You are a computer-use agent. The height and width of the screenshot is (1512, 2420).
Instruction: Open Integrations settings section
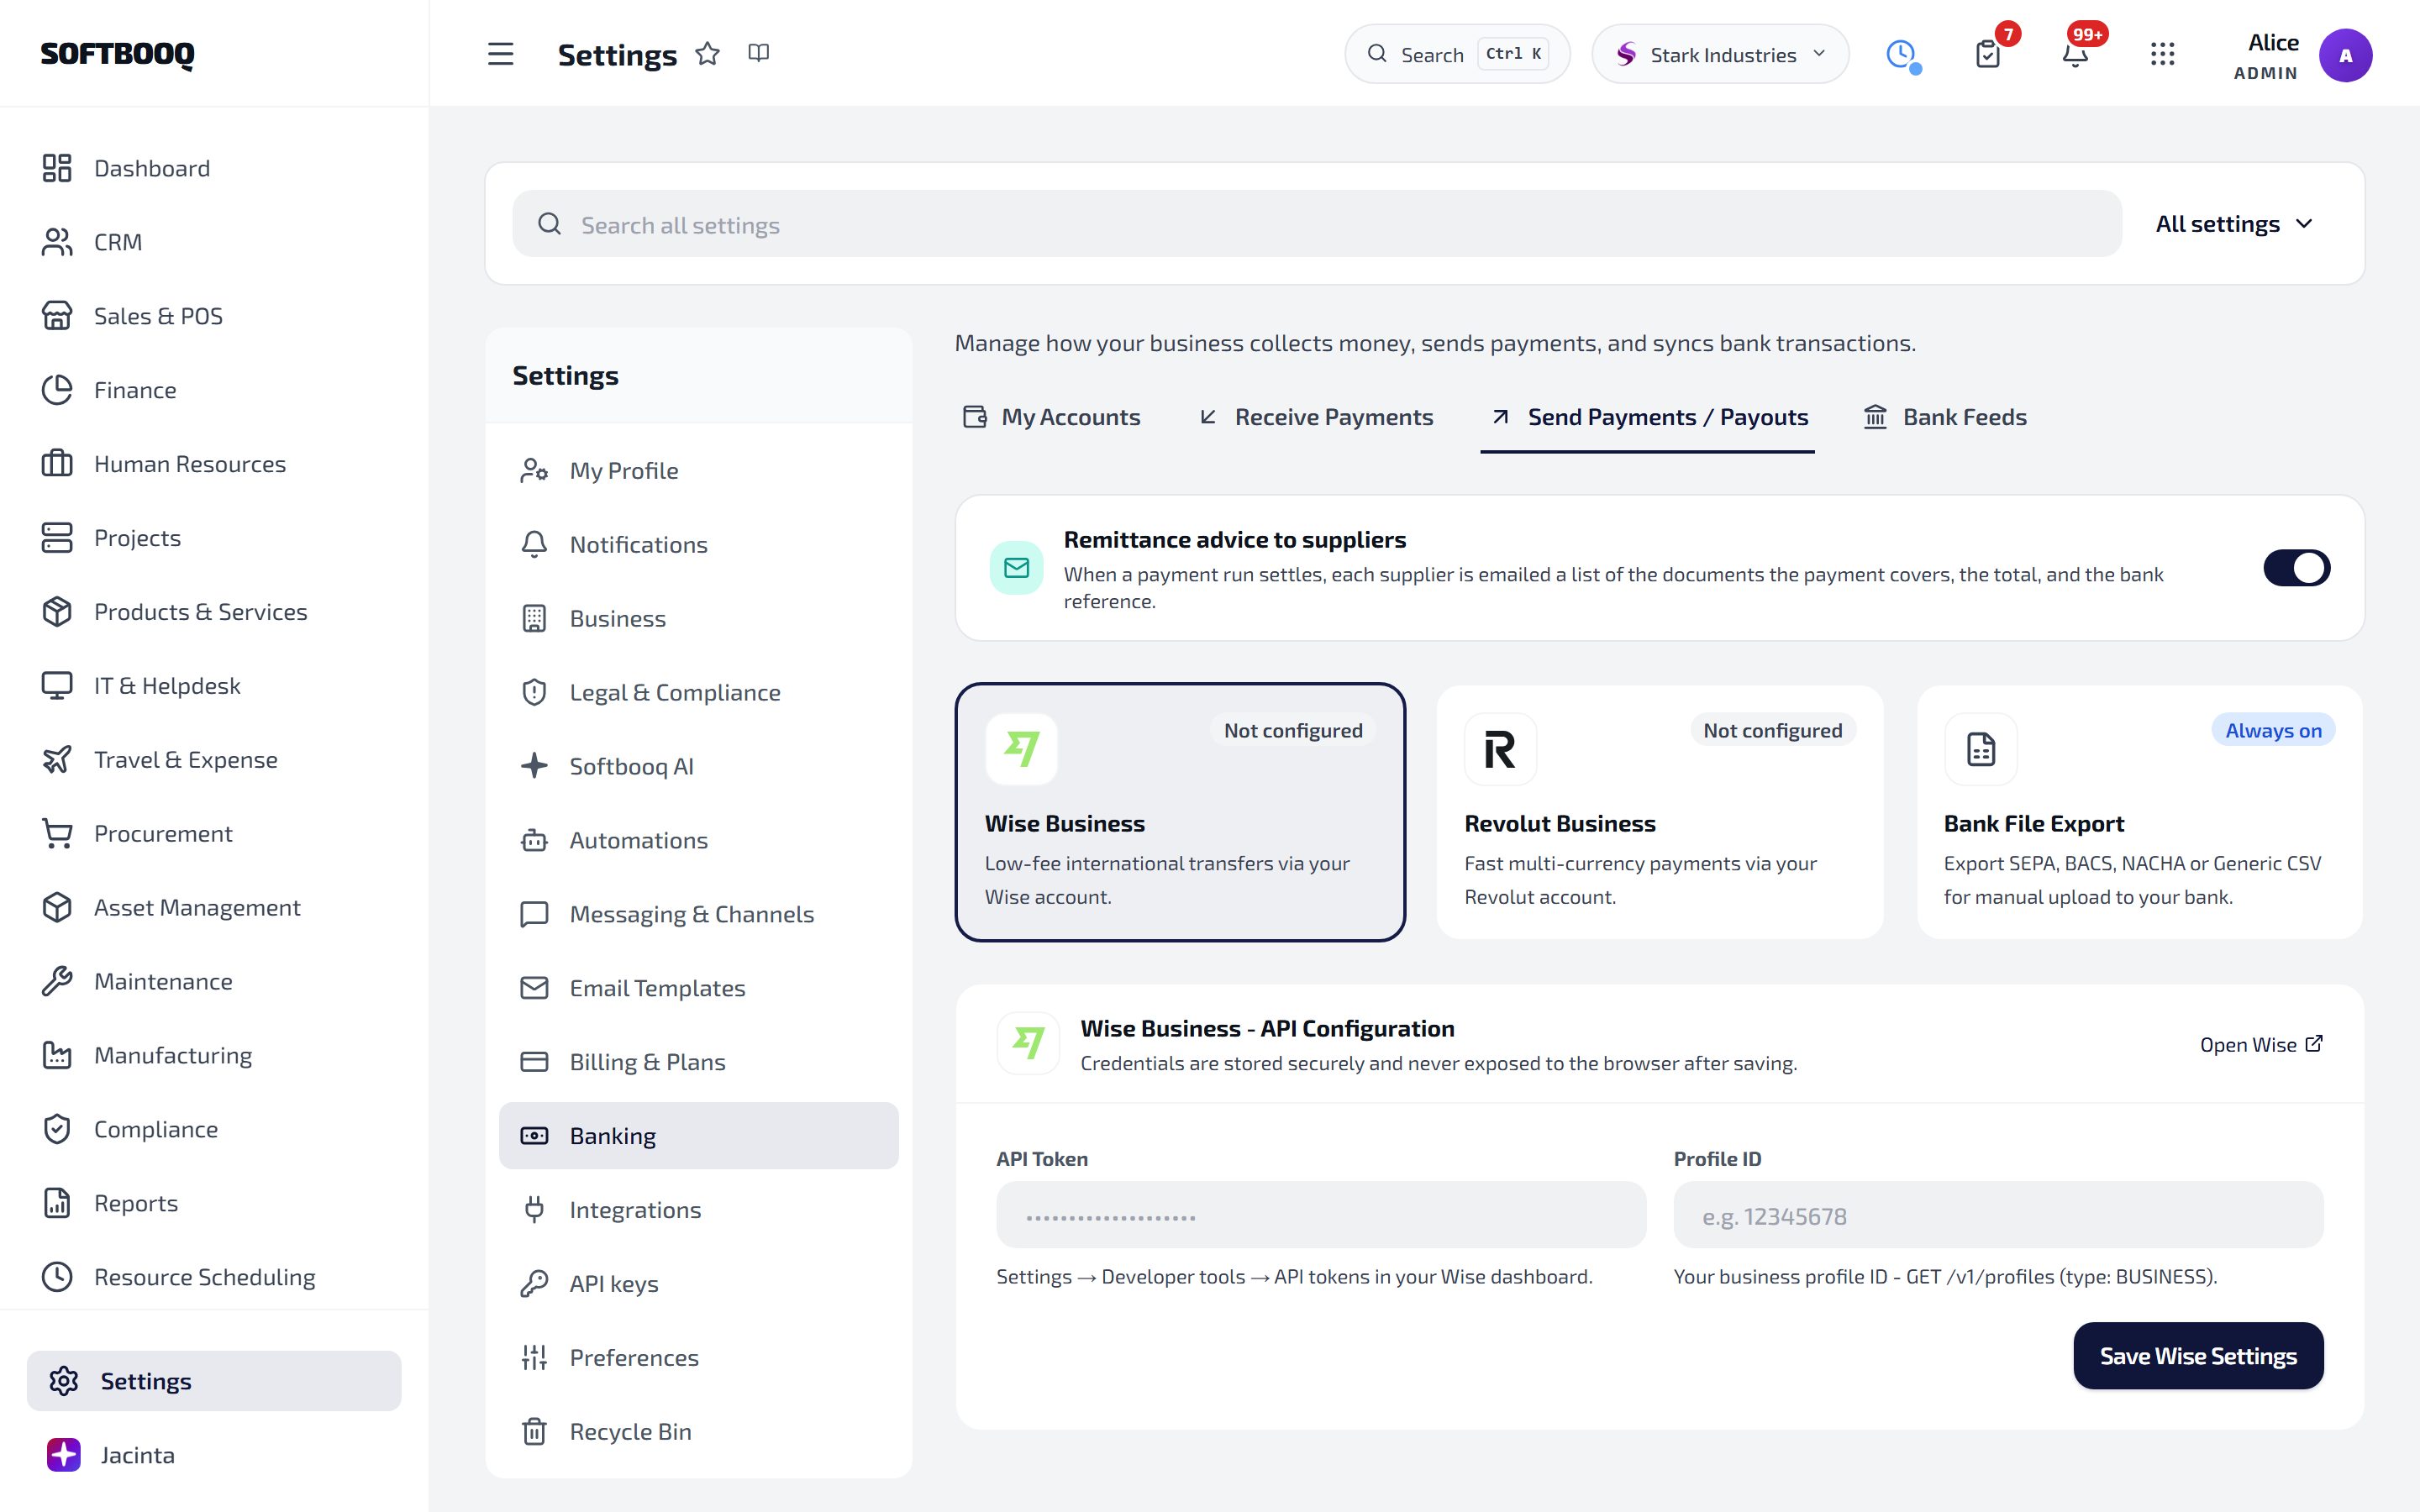coord(699,1210)
